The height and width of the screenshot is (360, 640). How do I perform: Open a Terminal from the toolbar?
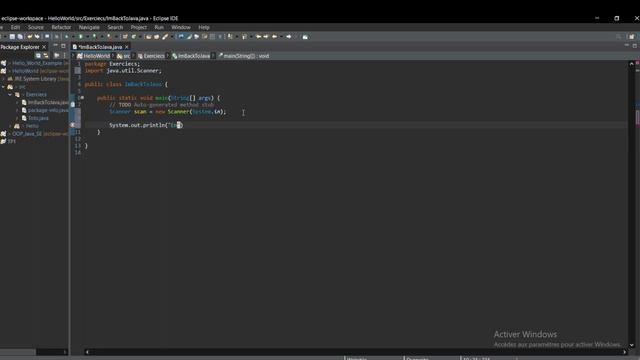tap(47, 37)
